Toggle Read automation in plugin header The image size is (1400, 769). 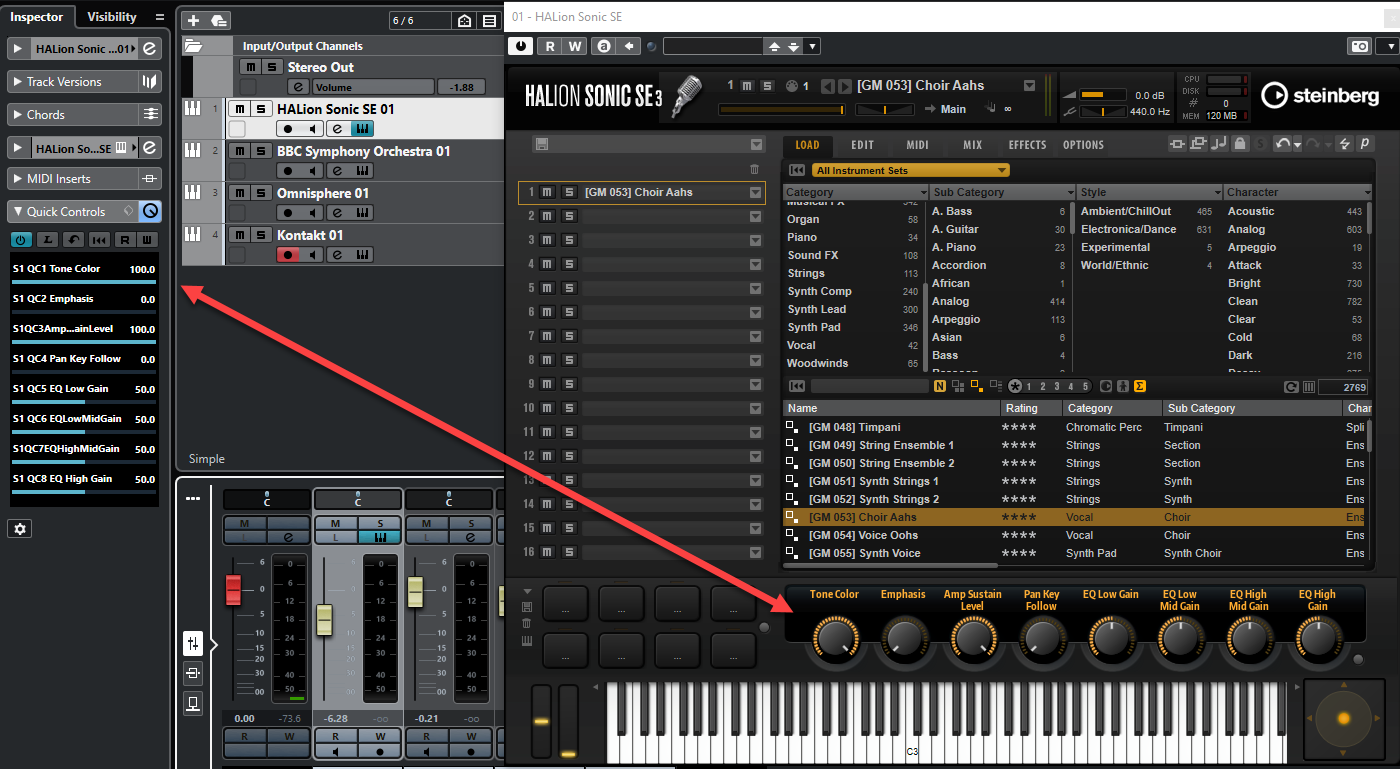(550, 46)
